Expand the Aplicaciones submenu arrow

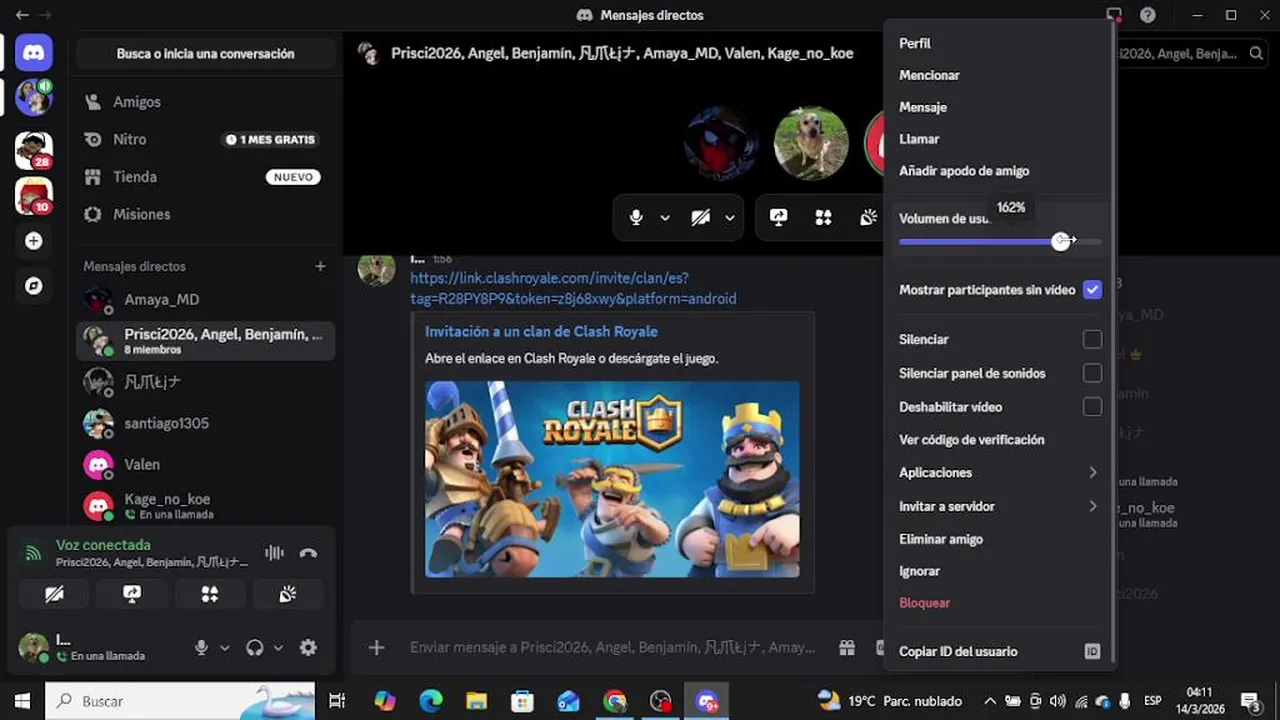coord(1092,473)
